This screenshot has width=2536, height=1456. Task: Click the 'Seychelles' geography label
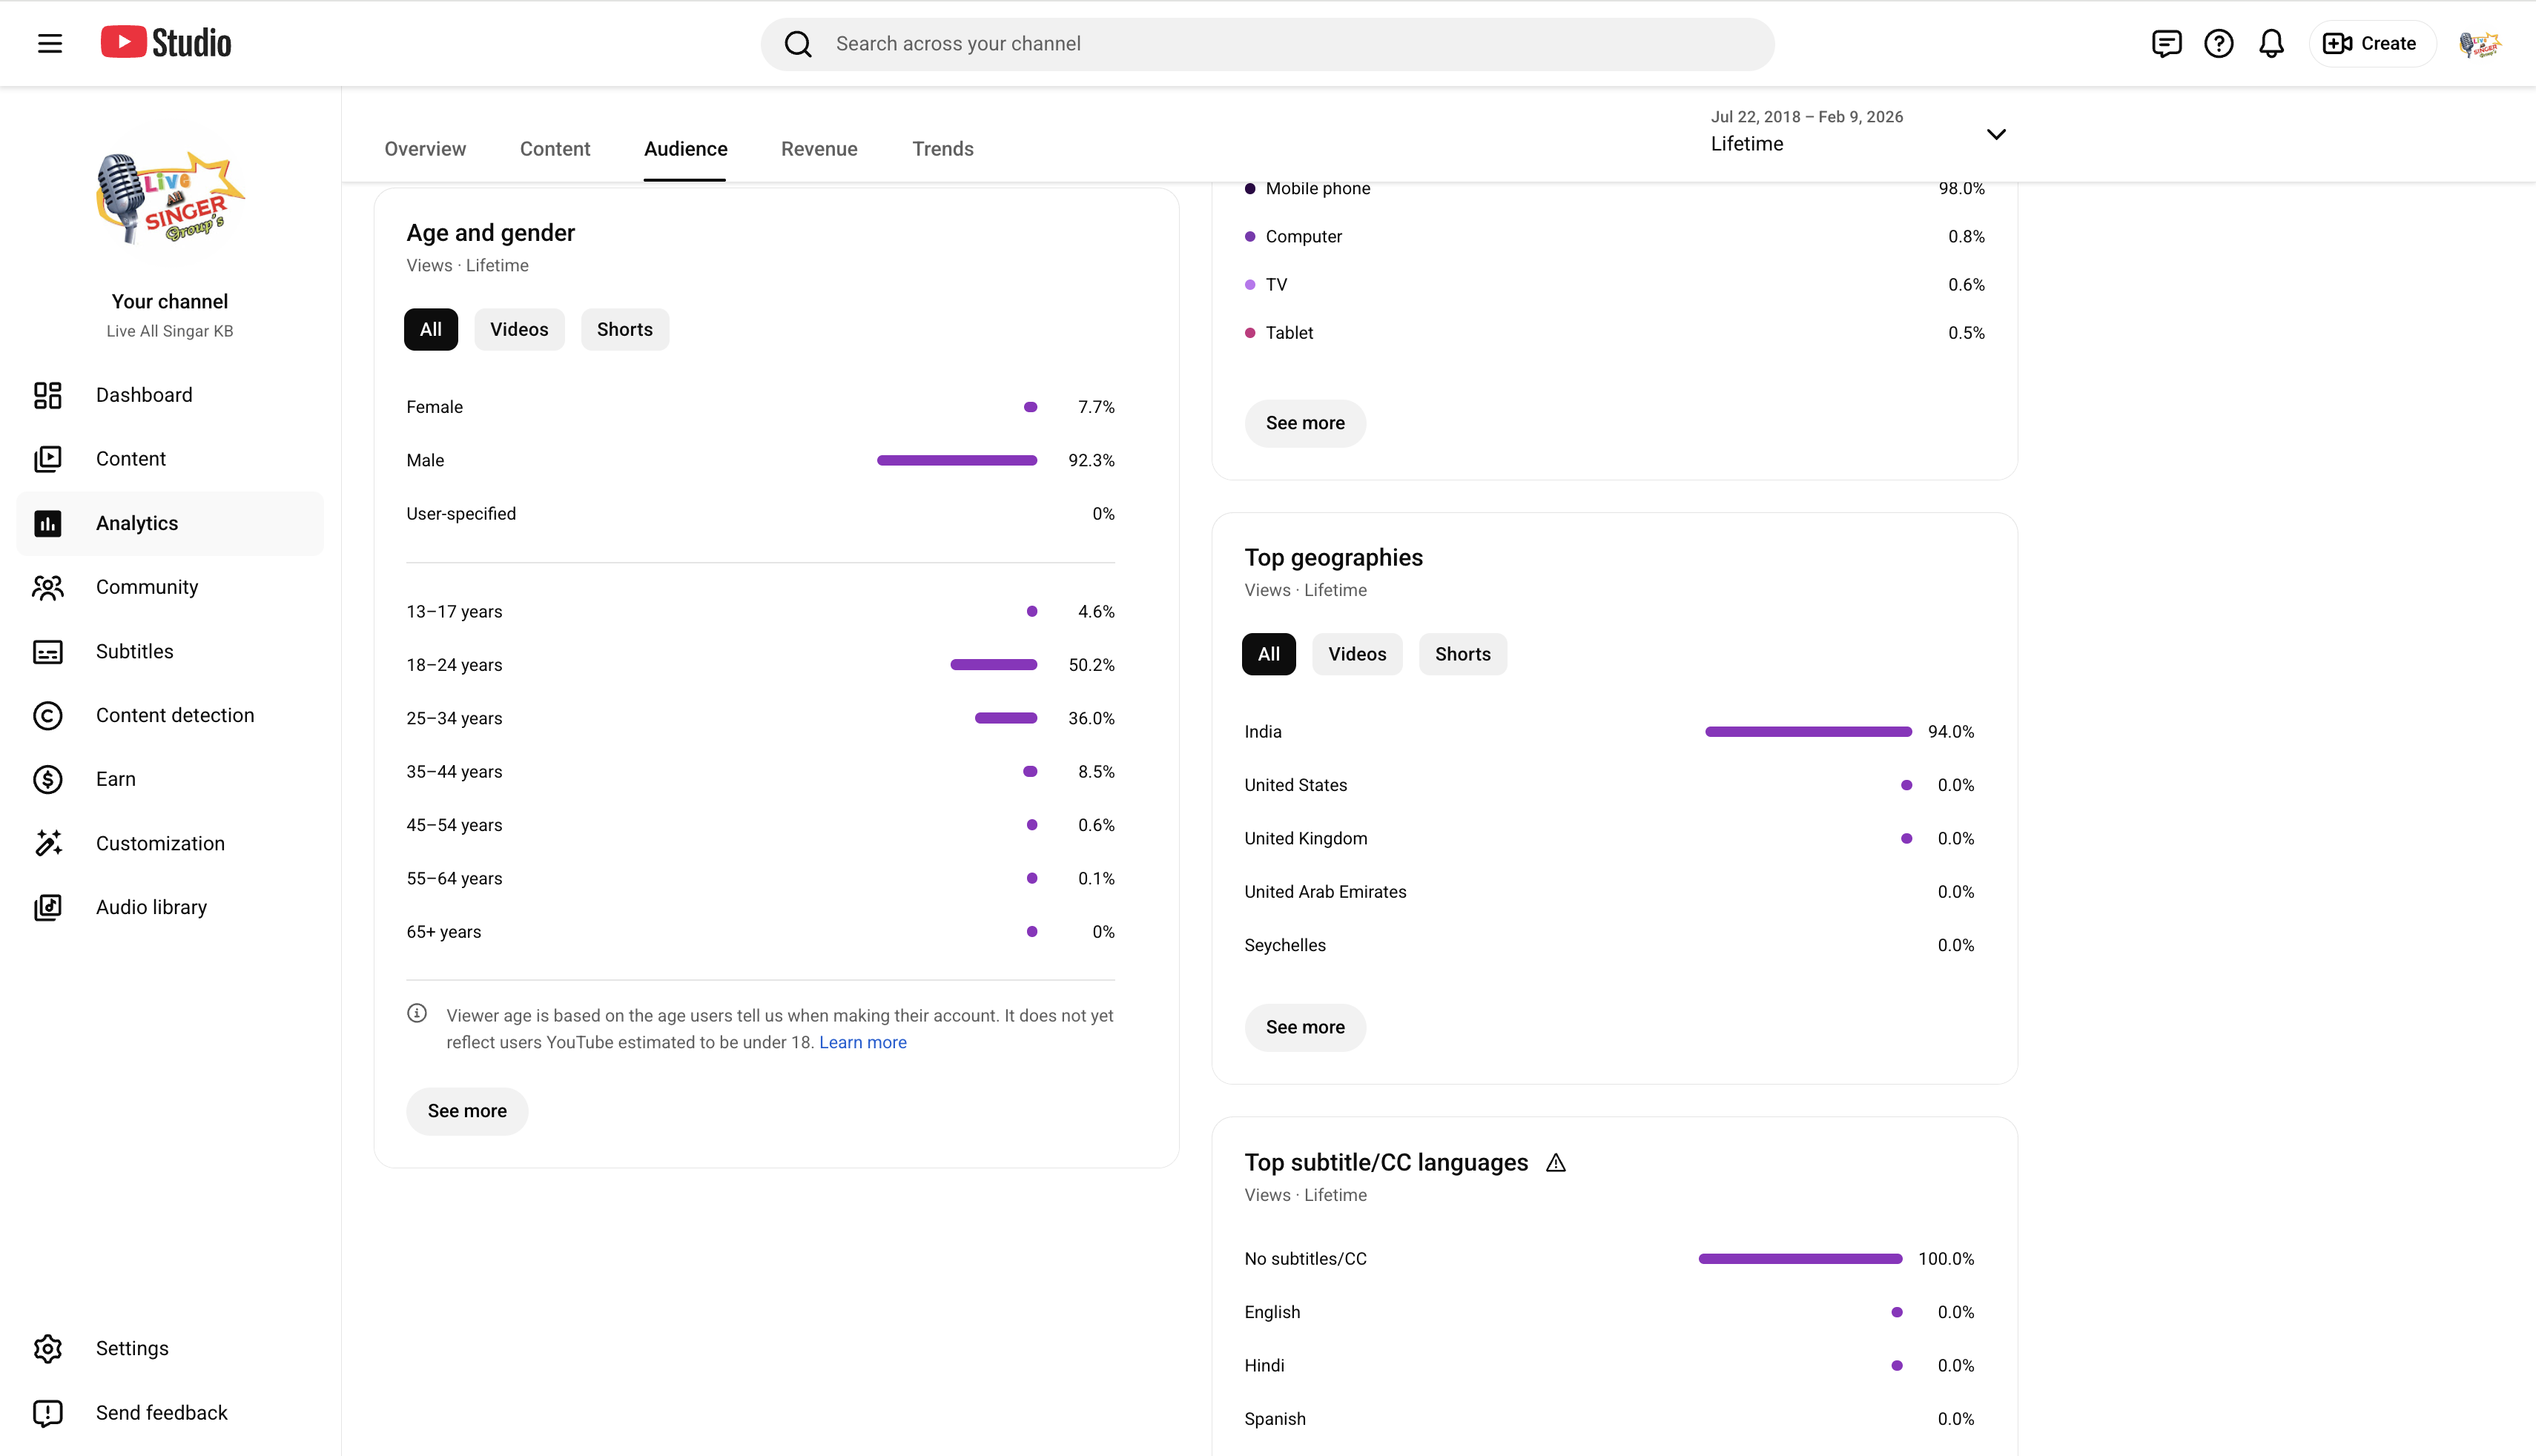click(x=1285, y=945)
